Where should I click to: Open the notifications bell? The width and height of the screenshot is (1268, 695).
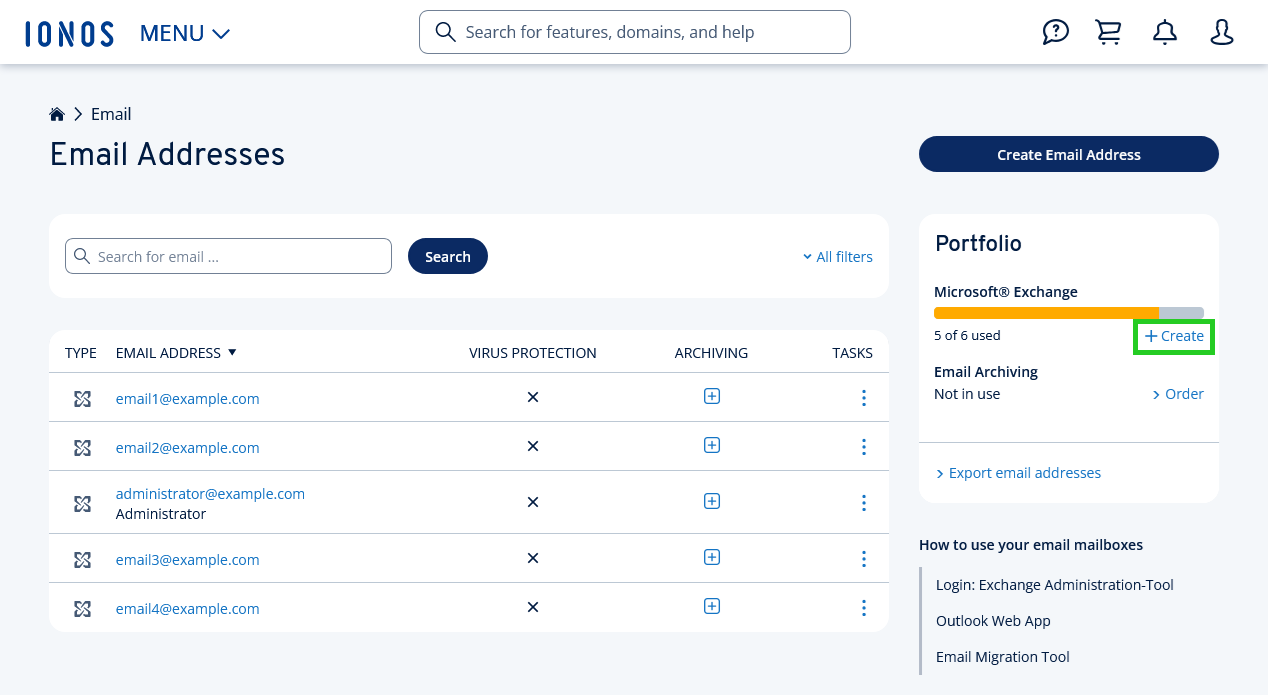pos(1165,32)
